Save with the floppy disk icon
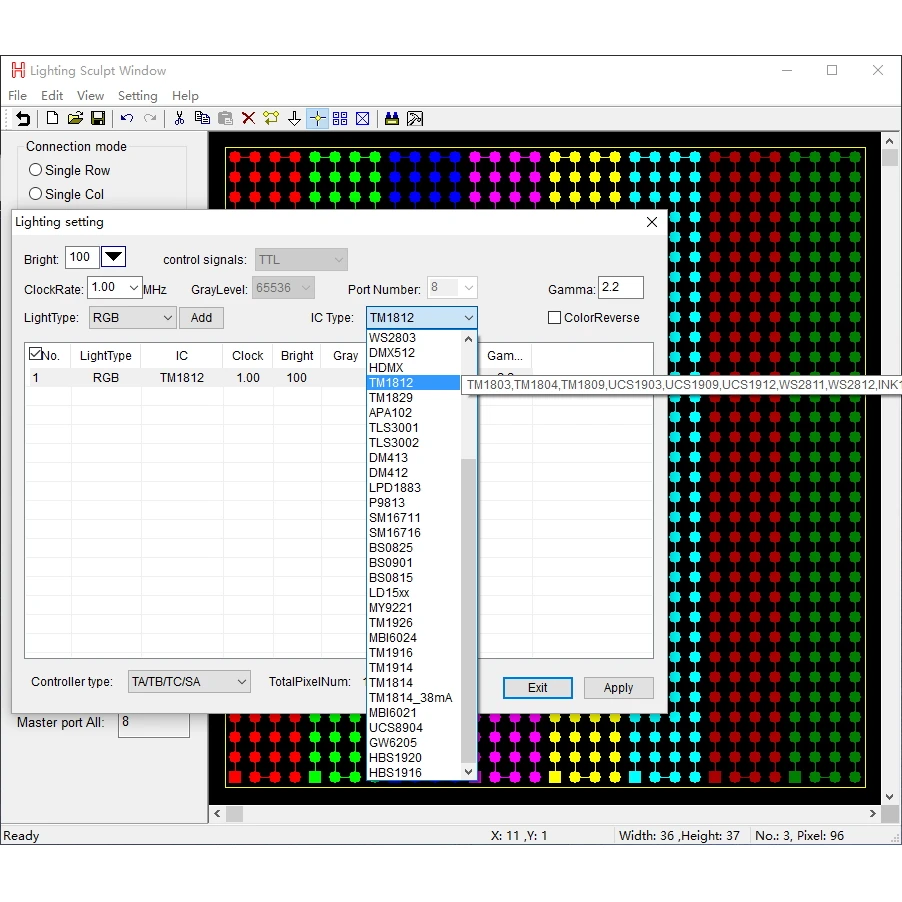The image size is (902, 902). point(98,119)
